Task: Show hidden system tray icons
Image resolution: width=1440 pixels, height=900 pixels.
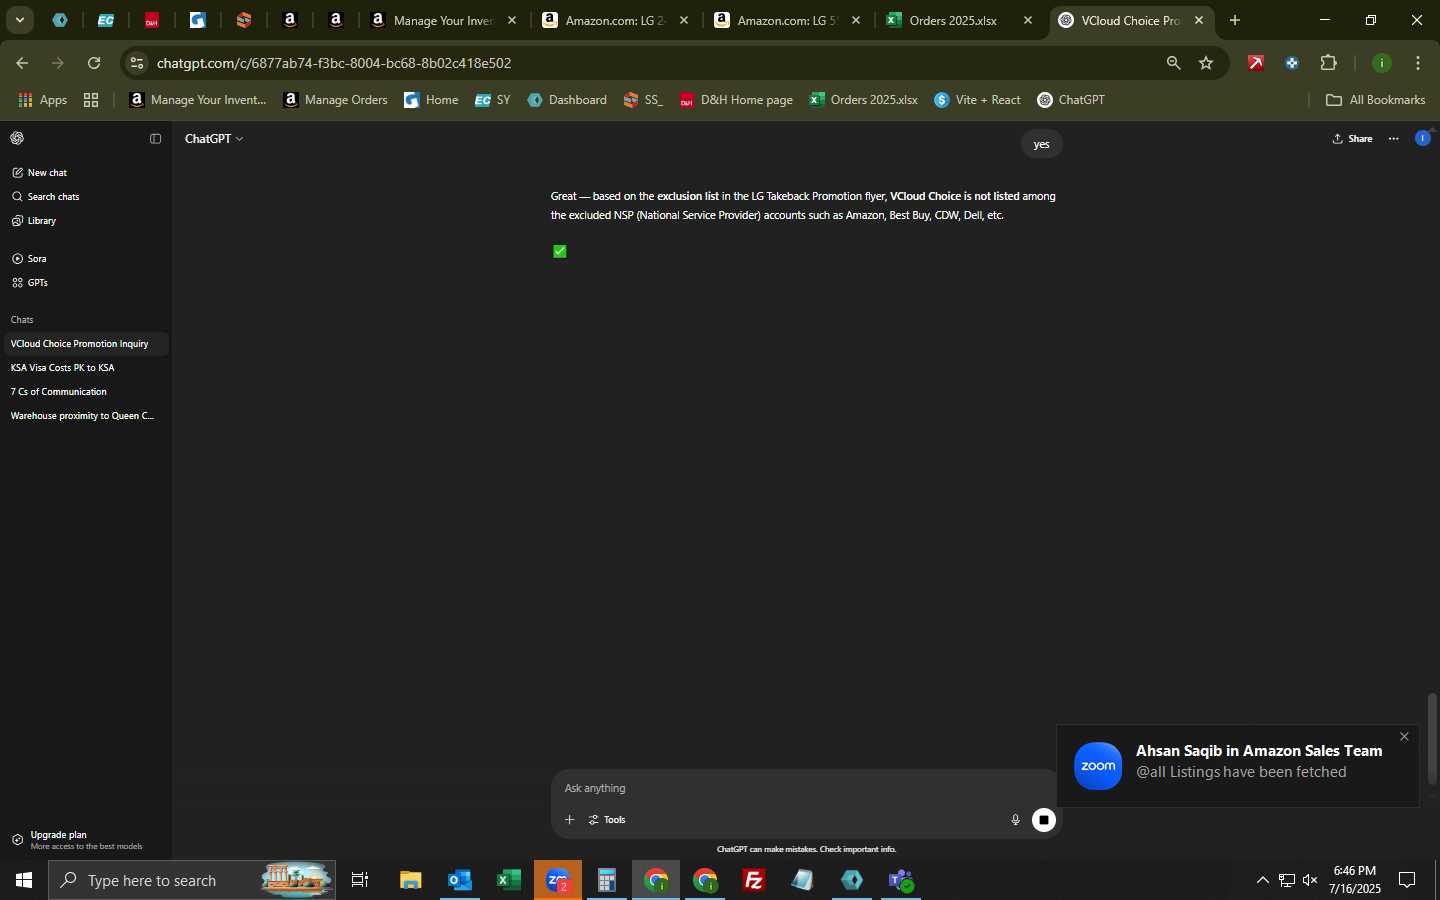Action: point(1262,880)
